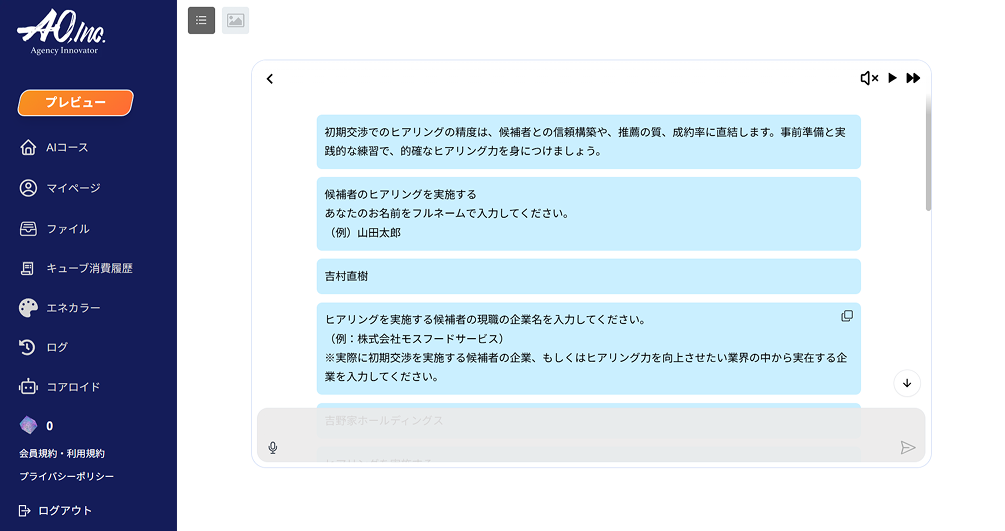Click ログアウト to sign out
The height and width of the screenshot is (531, 1005).
(x=64, y=511)
